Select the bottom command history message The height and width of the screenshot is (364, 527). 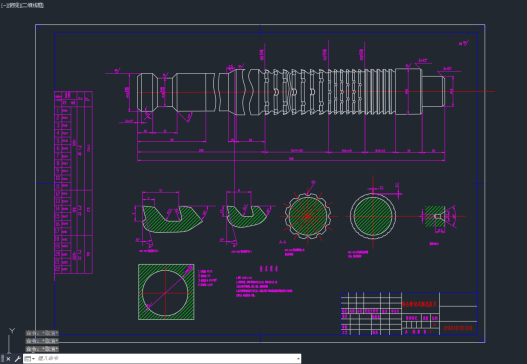[x=42, y=349]
